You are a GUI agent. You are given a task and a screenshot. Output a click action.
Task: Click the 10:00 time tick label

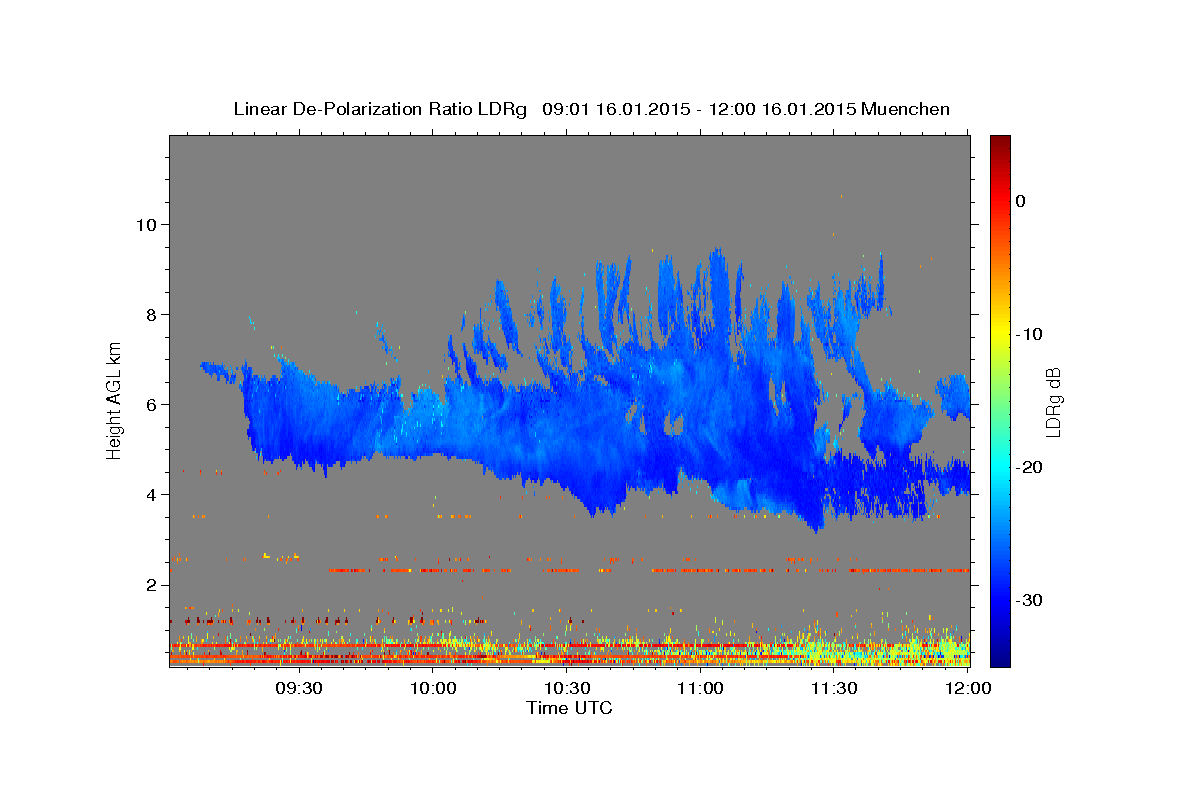click(x=433, y=689)
